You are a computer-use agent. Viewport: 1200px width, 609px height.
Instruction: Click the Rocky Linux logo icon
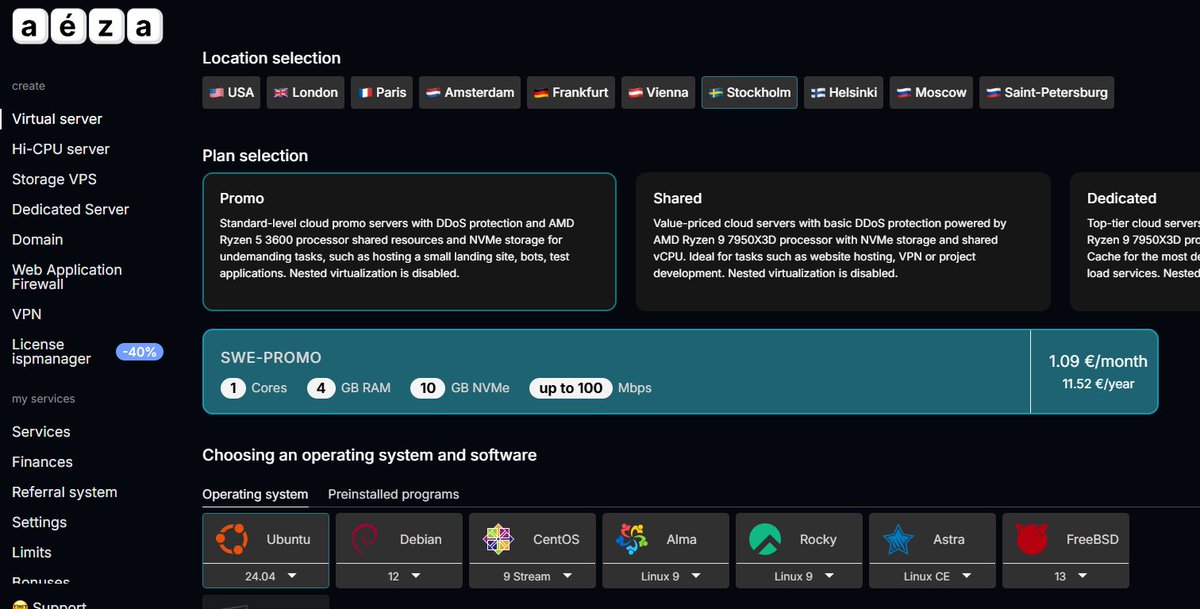point(765,539)
